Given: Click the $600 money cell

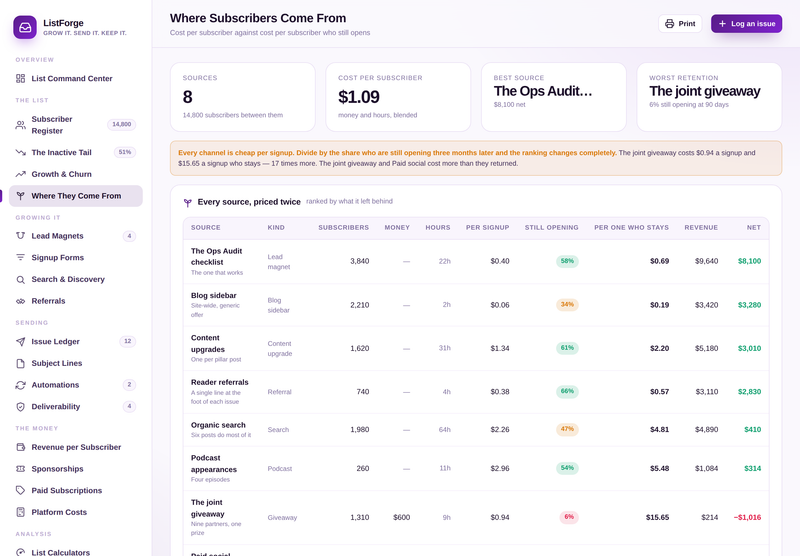Looking at the screenshot, I should [402, 517].
